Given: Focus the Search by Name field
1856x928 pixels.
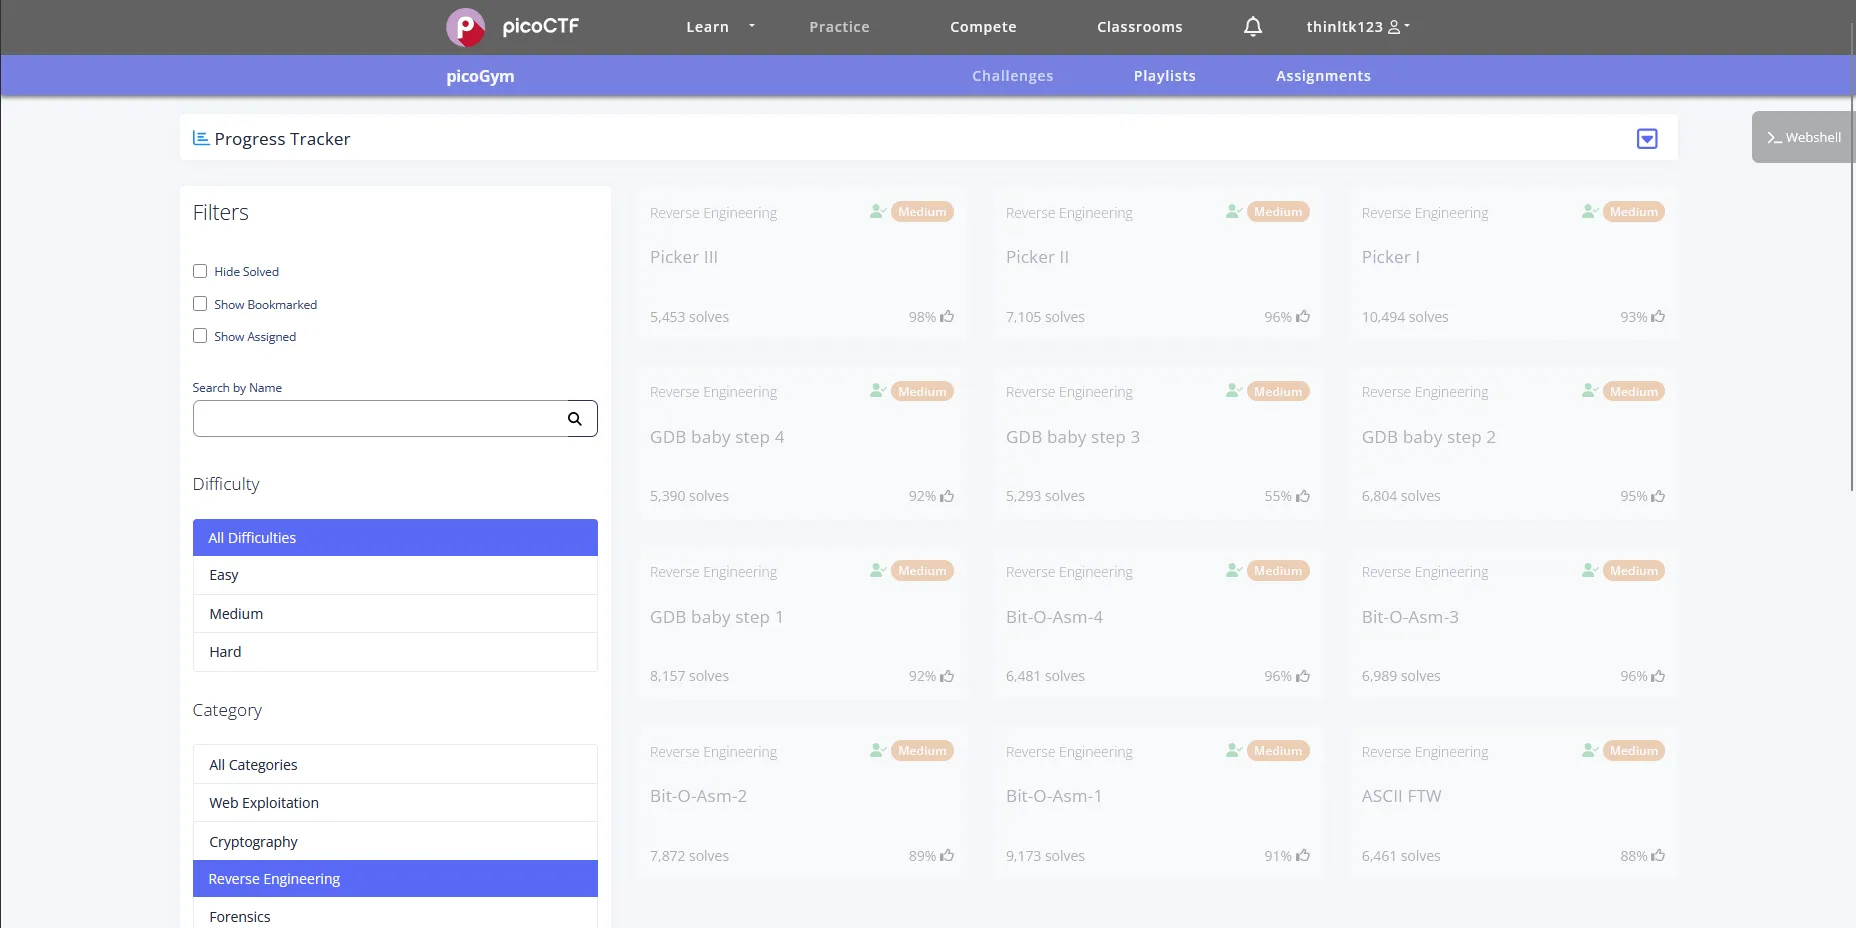Looking at the screenshot, I should pos(380,419).
